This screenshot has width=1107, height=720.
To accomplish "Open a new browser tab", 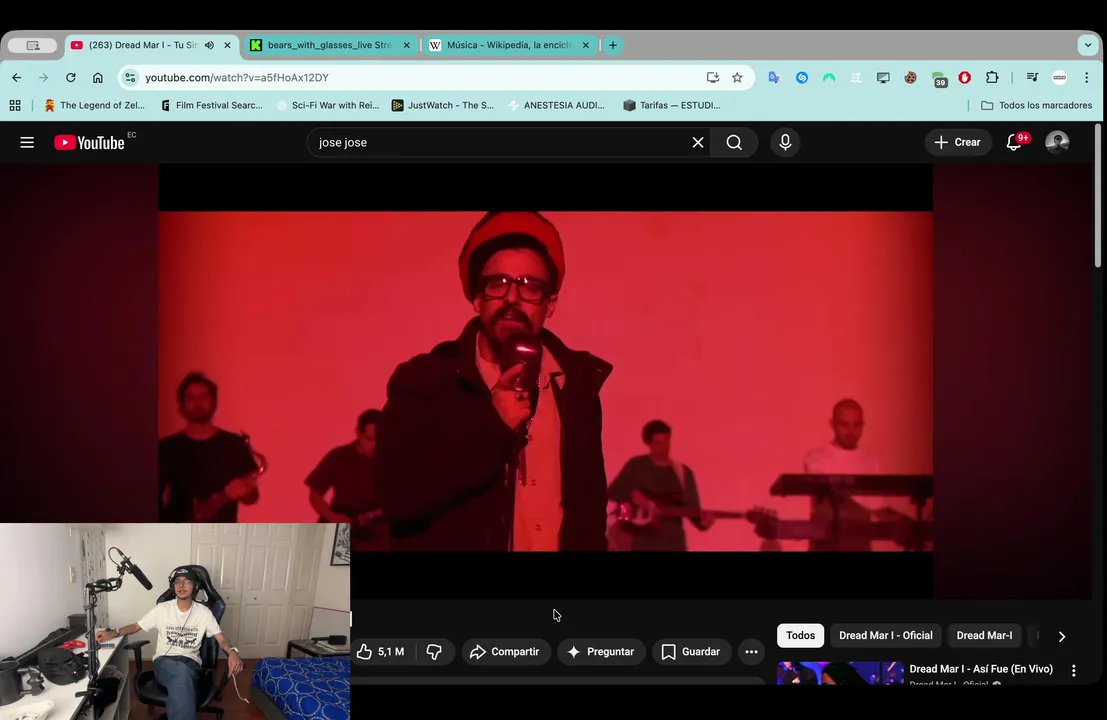I will coord(613,45).
